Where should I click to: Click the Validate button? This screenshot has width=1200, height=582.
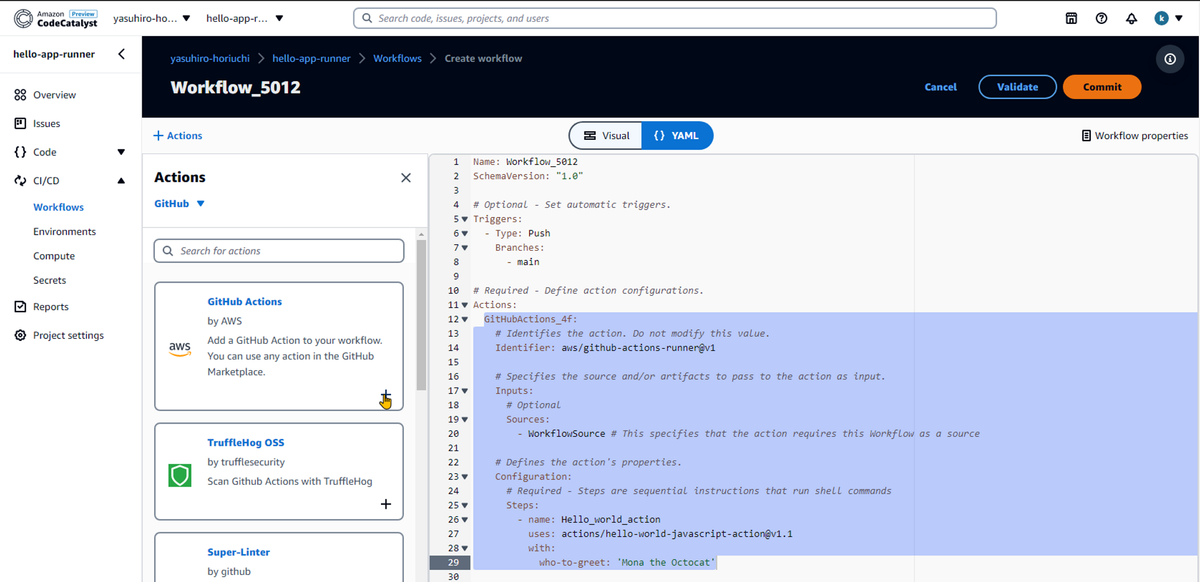[1017, 87]
